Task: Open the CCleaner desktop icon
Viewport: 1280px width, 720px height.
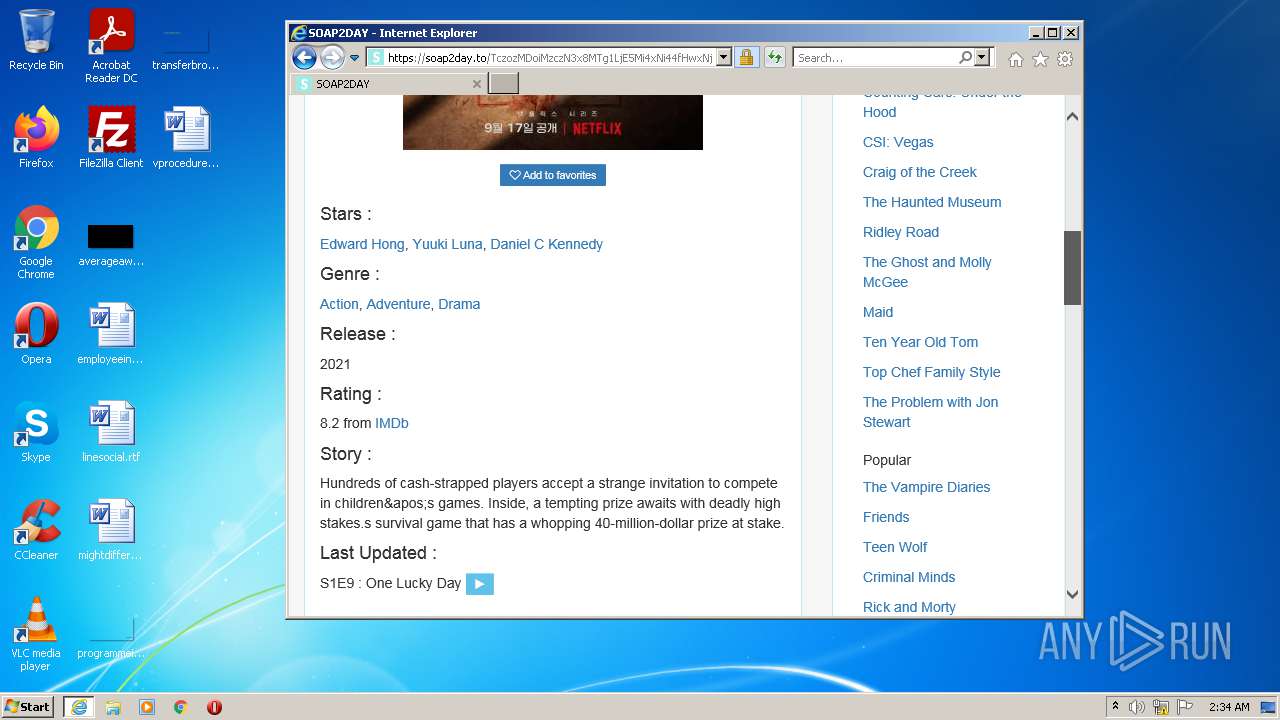Action: (x=36, y=529)
